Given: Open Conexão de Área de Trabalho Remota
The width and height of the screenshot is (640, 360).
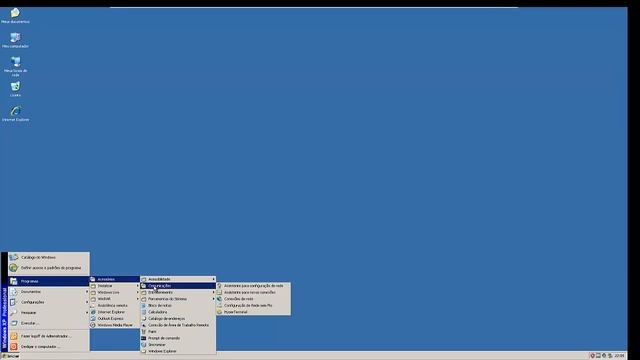Looking at the screenshot, I should tap(178, 325).
